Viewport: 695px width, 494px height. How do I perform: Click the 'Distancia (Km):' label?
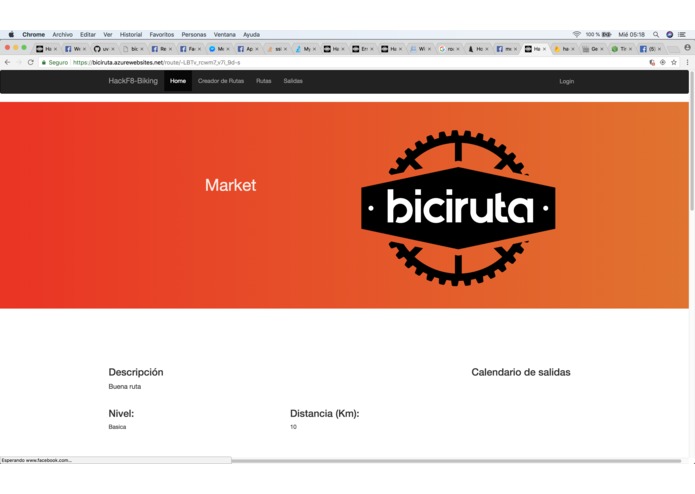tap(324, 413)
